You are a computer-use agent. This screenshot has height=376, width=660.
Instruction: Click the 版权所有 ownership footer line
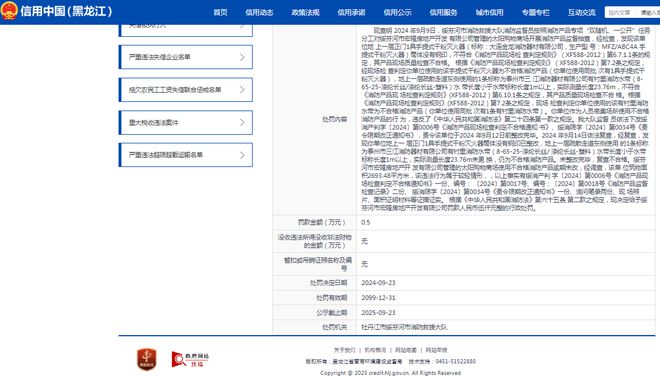coord(354,362)
